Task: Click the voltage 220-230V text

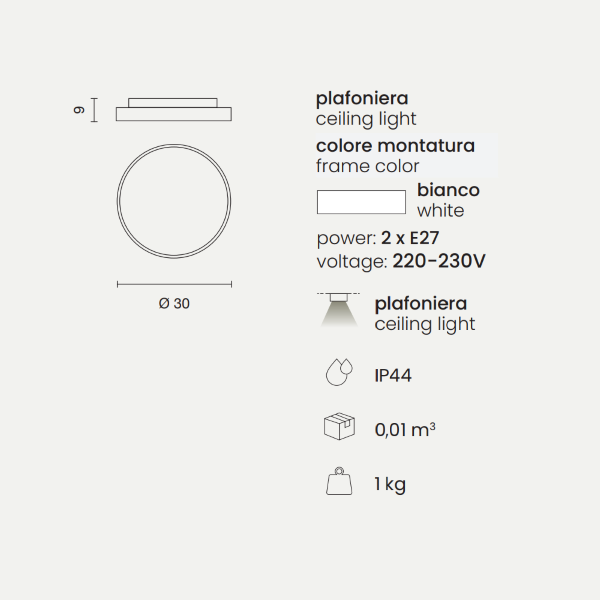Action: (400, 261)
